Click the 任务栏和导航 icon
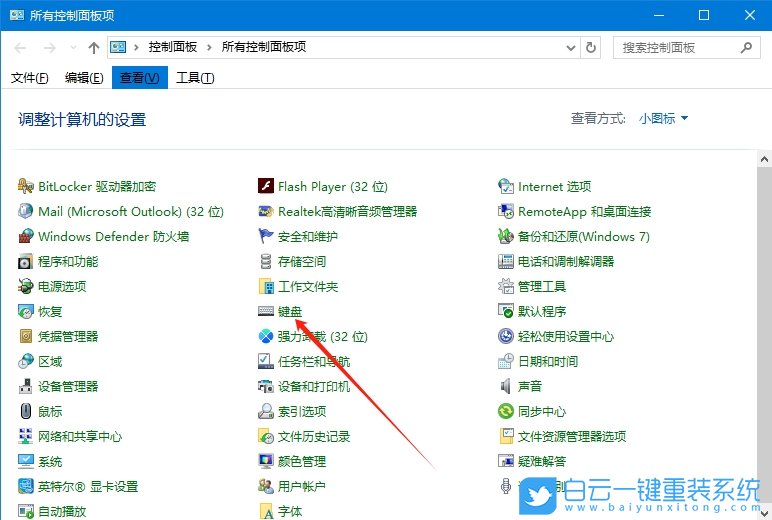 [x=266, y=361]
